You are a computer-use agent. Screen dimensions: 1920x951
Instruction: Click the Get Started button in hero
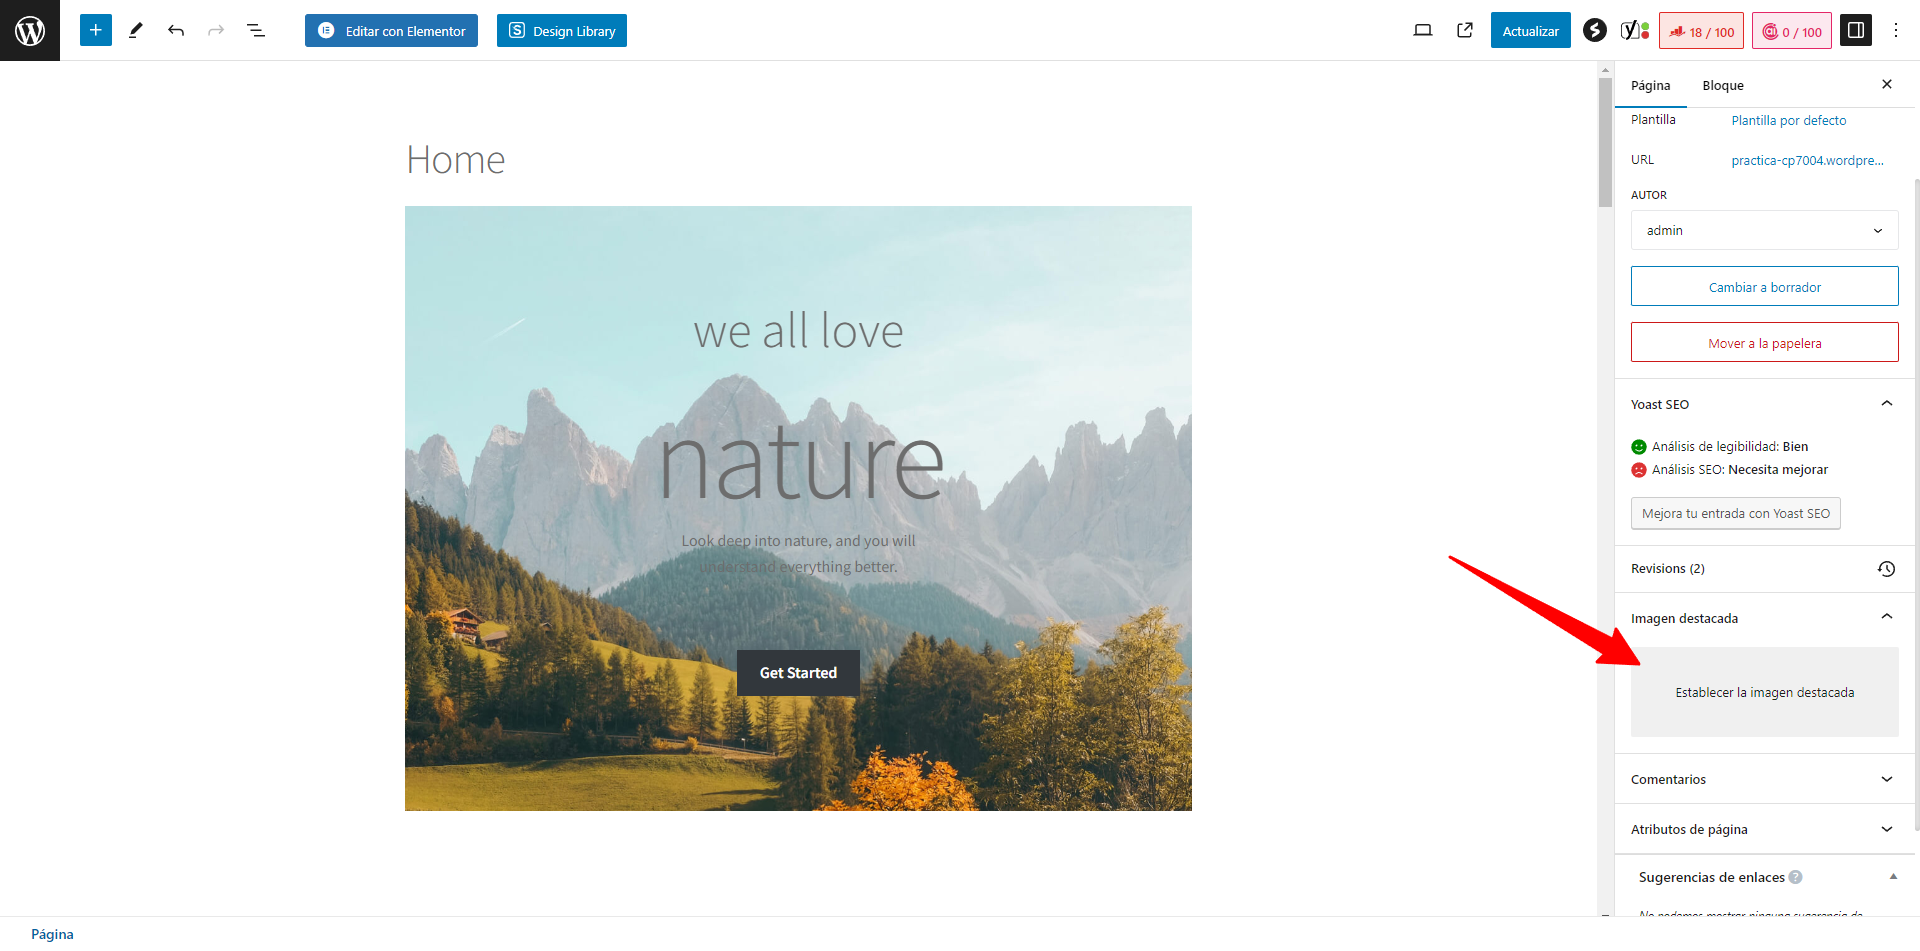click(x=798, y=673)
